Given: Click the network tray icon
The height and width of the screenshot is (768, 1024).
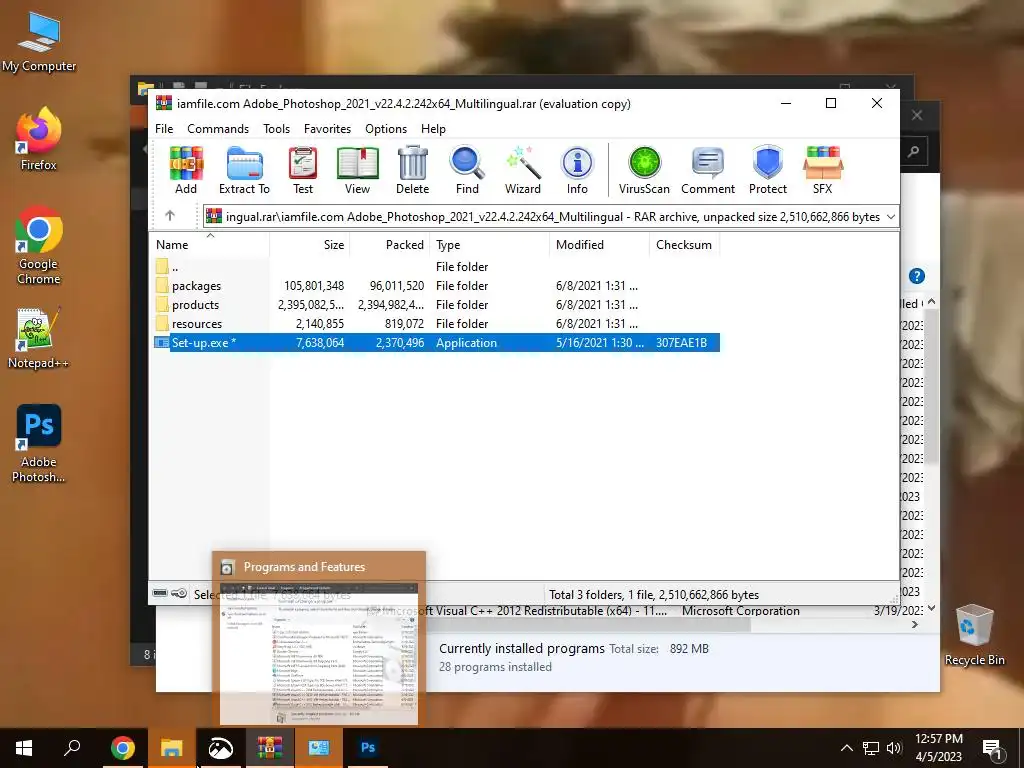Looking at the screenshot, I should [x=871, y=748].
